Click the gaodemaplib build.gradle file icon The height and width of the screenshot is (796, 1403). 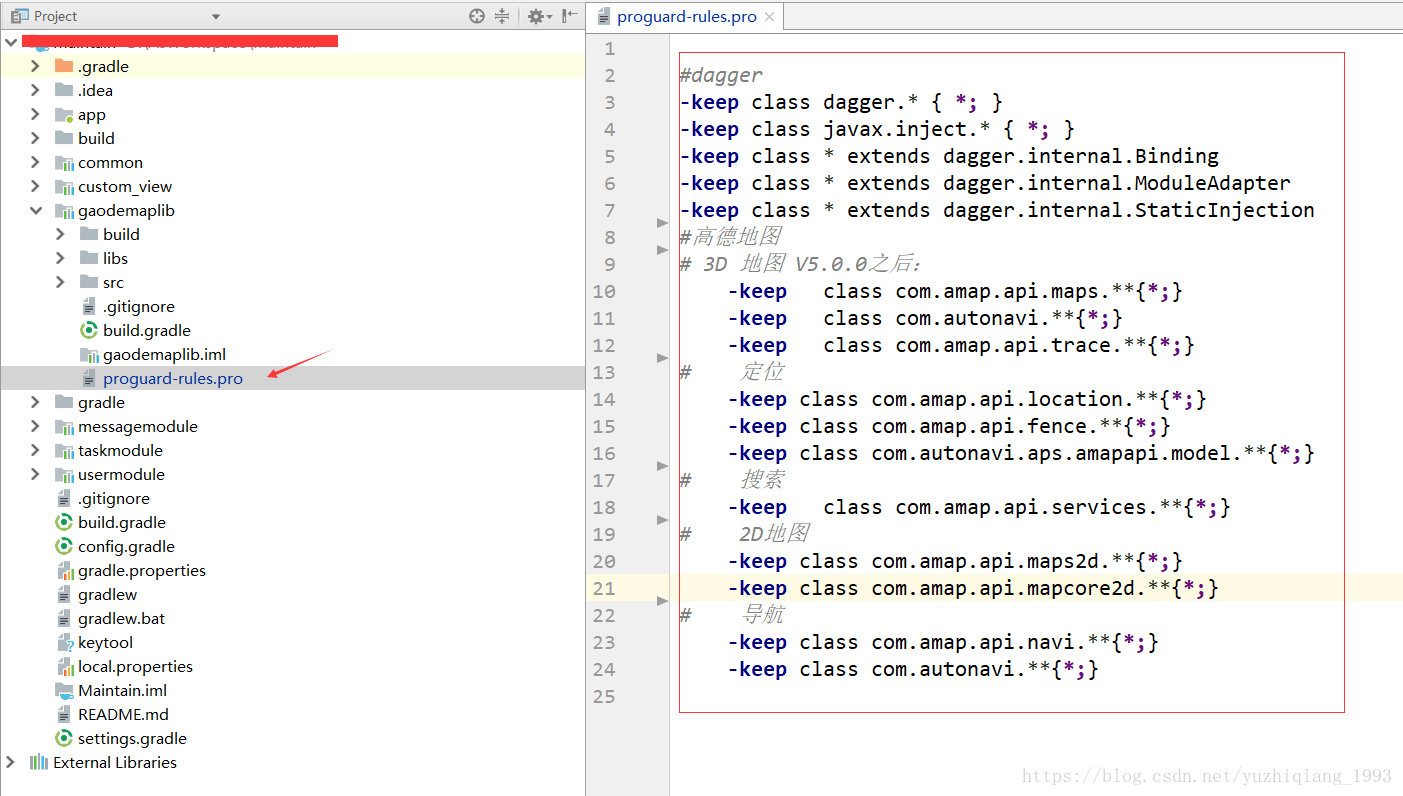89,330
